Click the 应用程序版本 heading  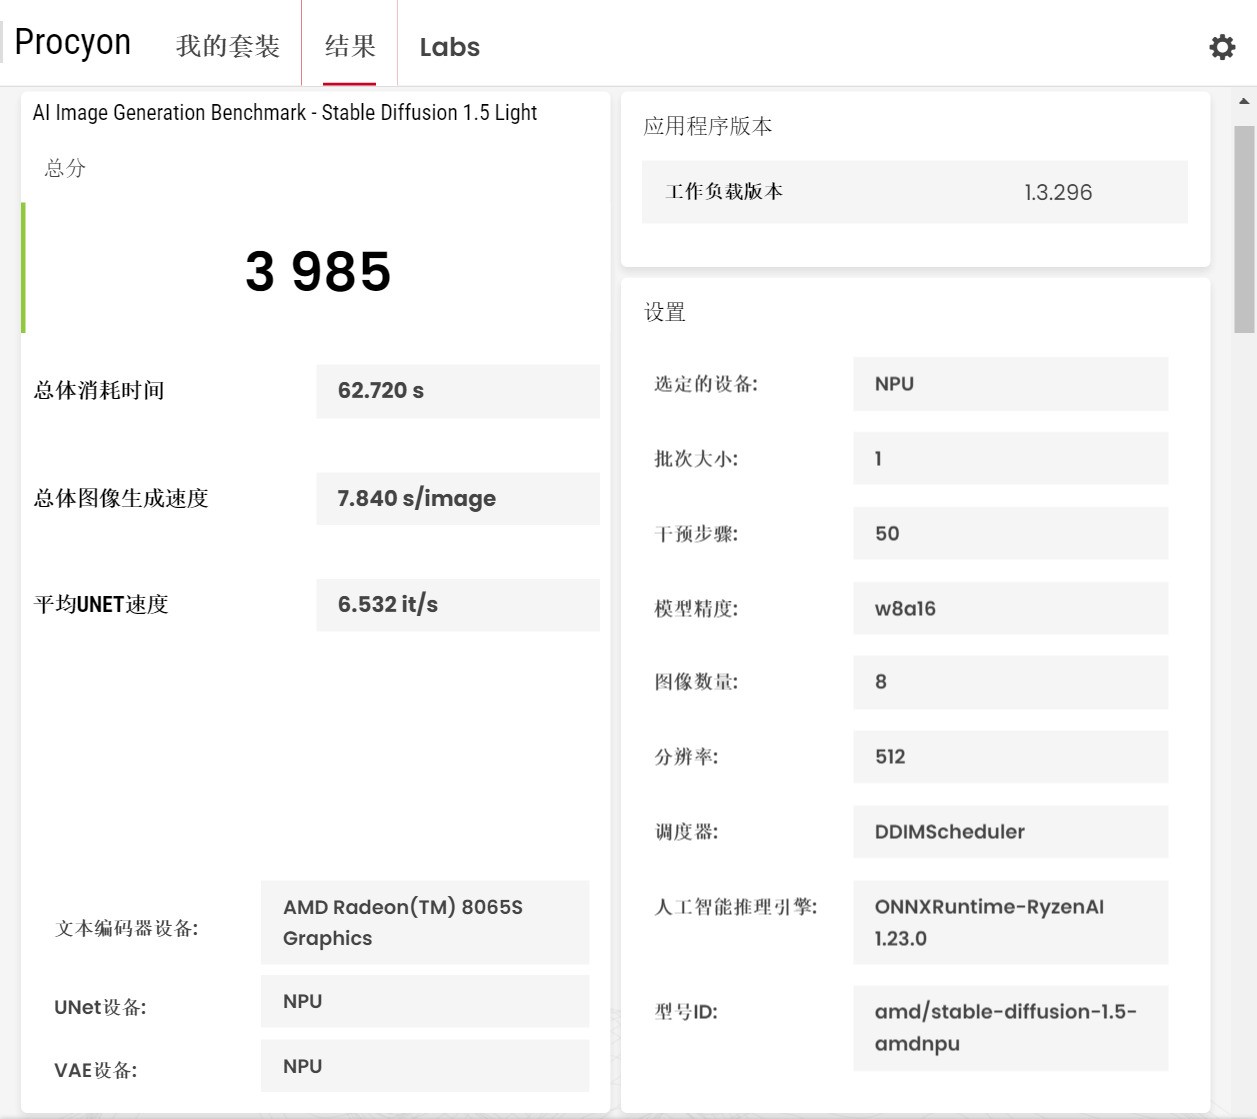(708, 126)
